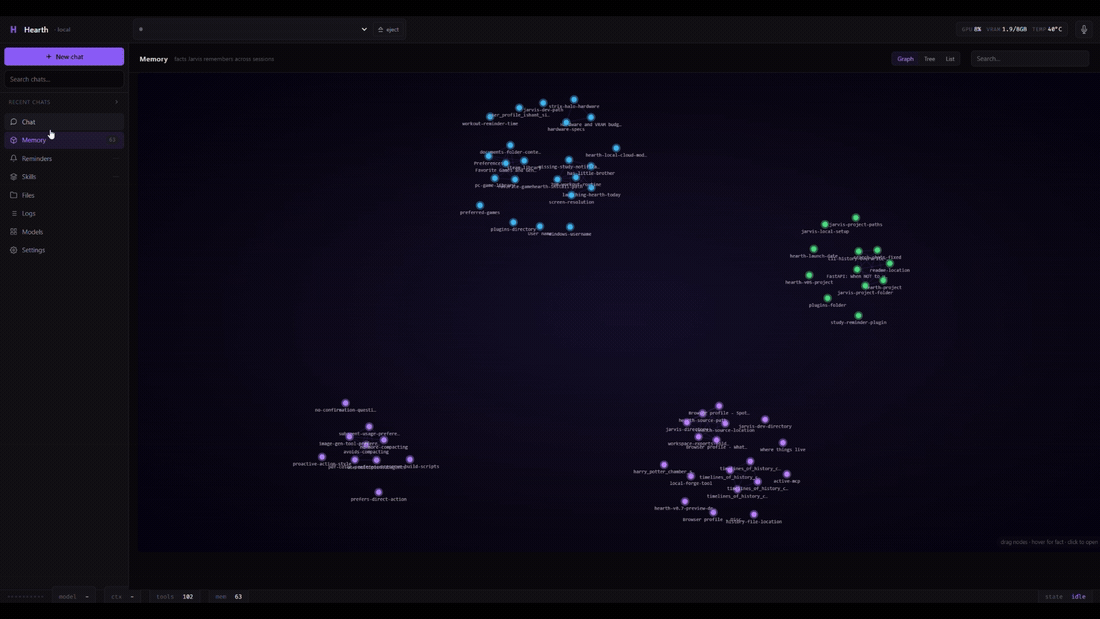1100x619 pixels.
Task: Click the mem 63 status indicator
Action: coord(229,597)
